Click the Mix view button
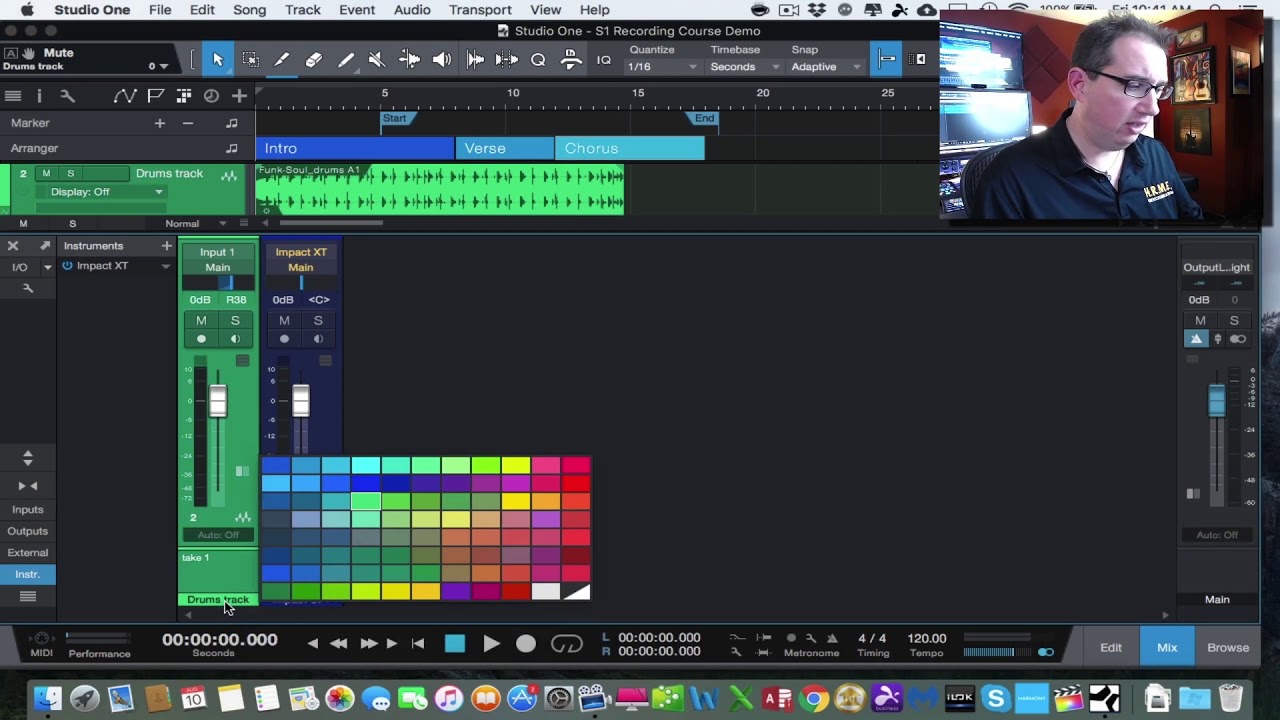Viewport: 1280px width, 720px height. pyautogui.click(x=1167, y=648)
